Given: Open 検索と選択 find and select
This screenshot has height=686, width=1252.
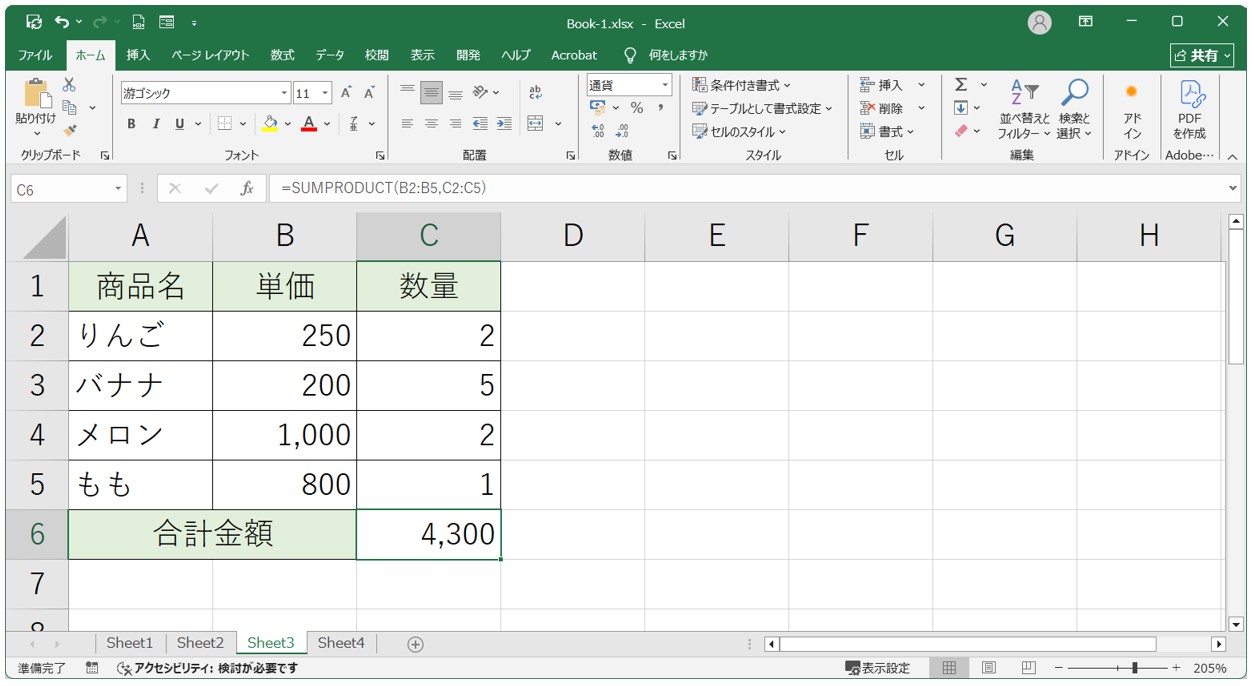Looking at the screenshot, I should pos(1075,109).
